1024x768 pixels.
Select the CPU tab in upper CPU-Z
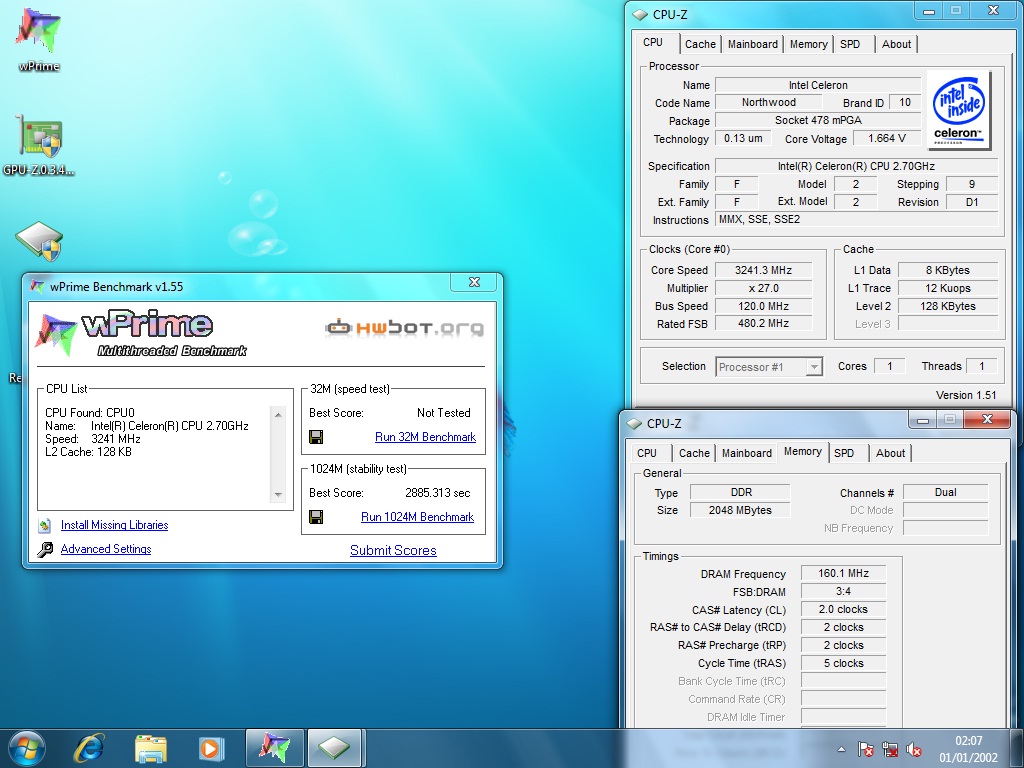653,42
